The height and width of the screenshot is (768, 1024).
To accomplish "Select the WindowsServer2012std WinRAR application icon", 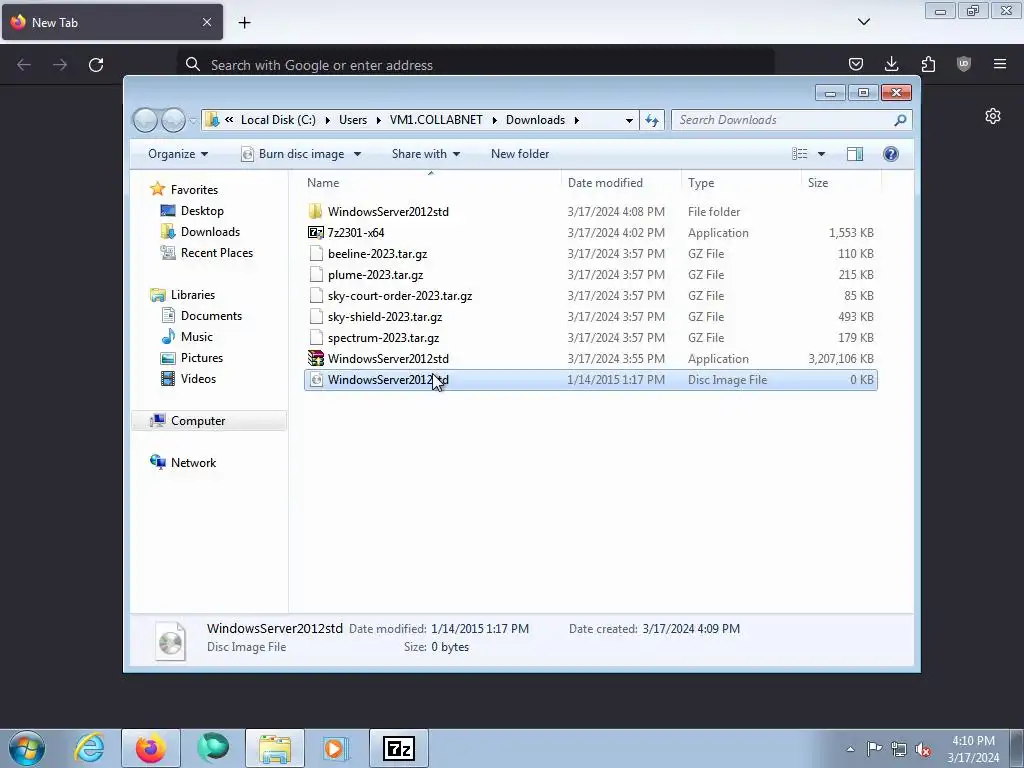I will point(315,359).
